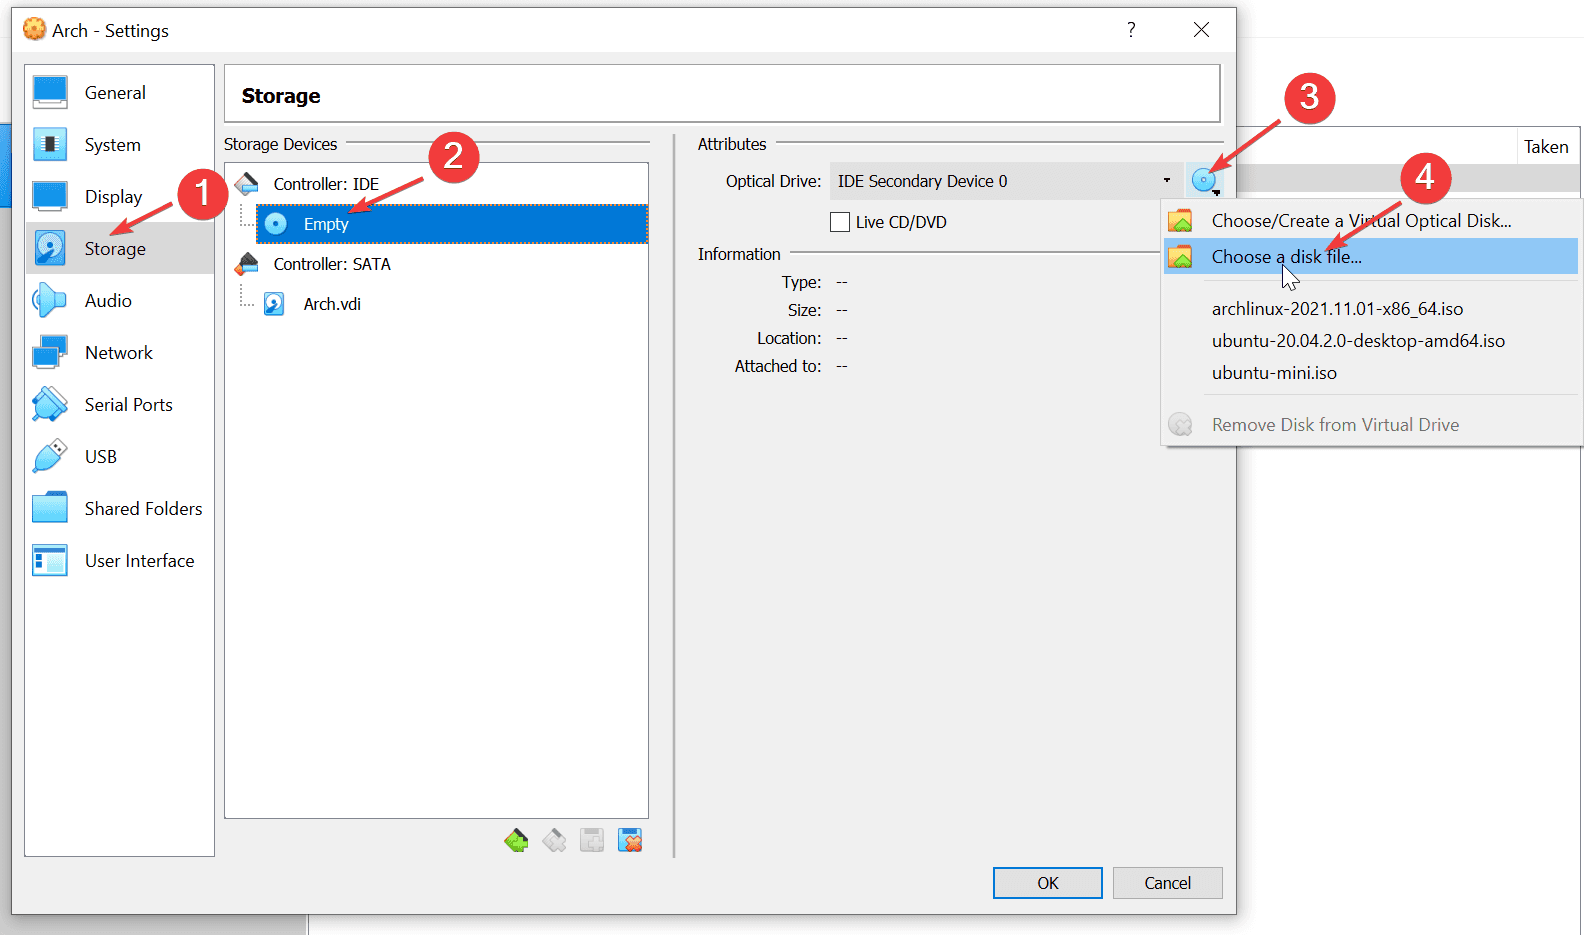This screenshot has width=1584, height=935.
Task: Click the Choose/Create Virtual Optical Disk icon
Action: (1180, 221)
